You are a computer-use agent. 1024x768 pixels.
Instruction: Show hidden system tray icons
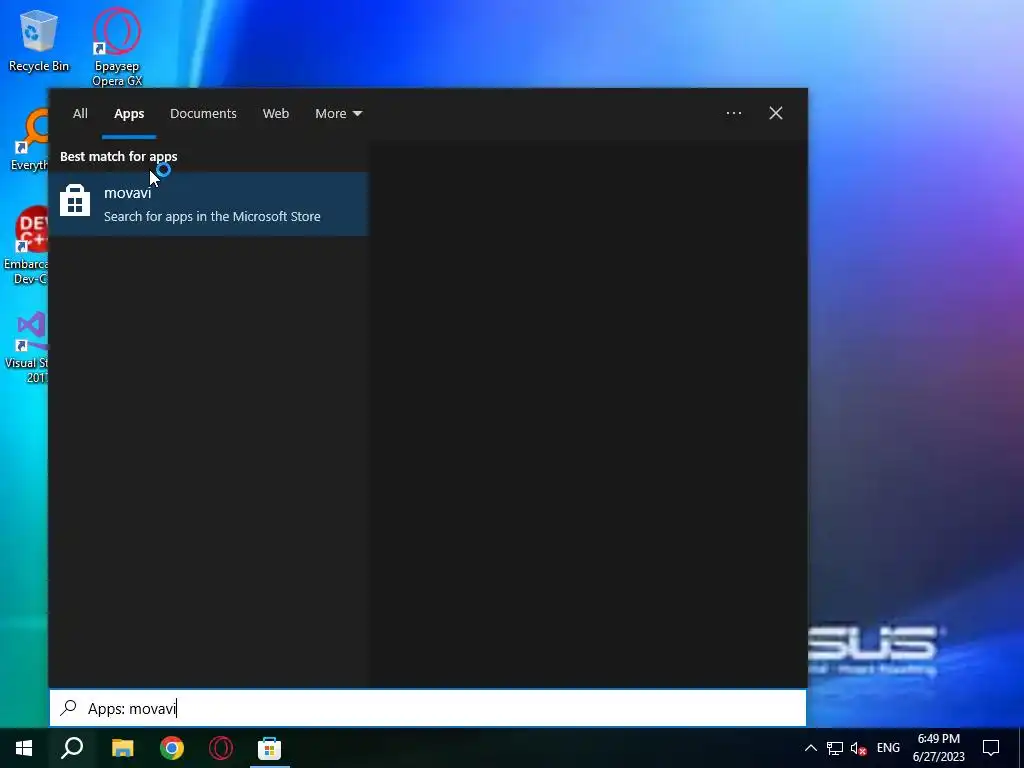(810, 748)
